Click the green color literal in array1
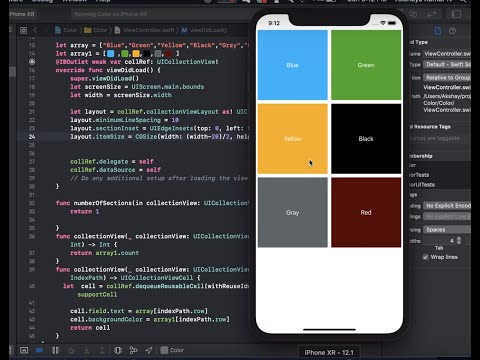This screenshot has height=360, width=480. (x=125, y=53)
